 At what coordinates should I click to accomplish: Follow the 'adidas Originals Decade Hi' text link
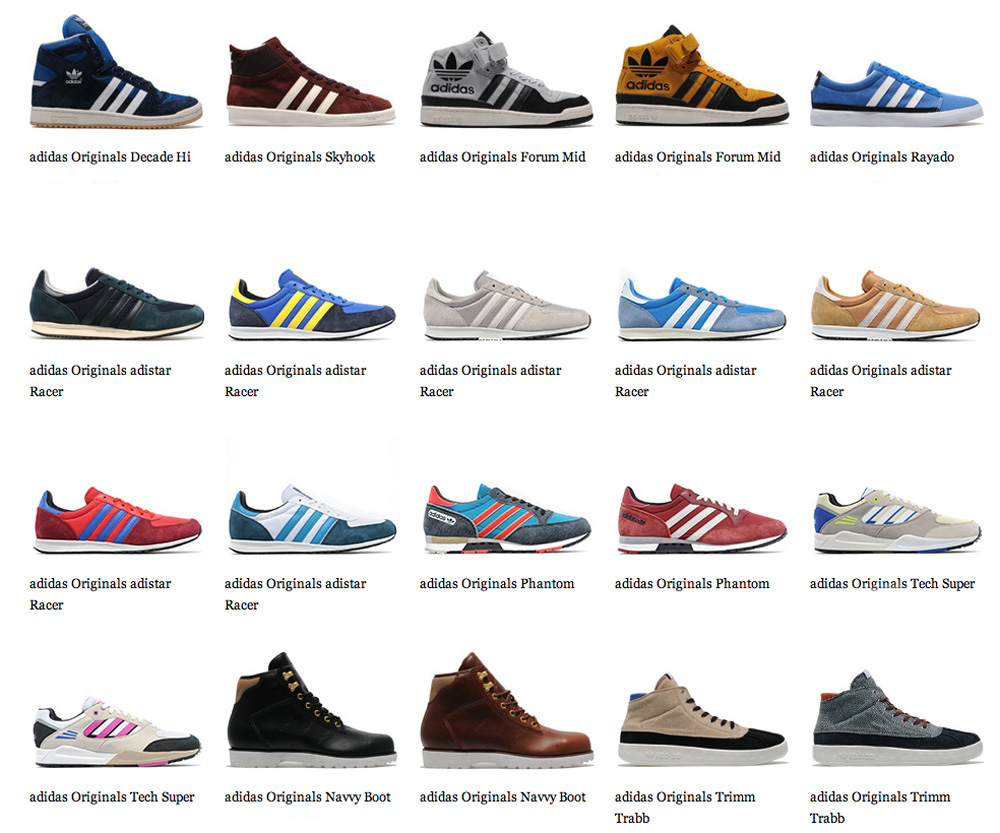point(110,157)
